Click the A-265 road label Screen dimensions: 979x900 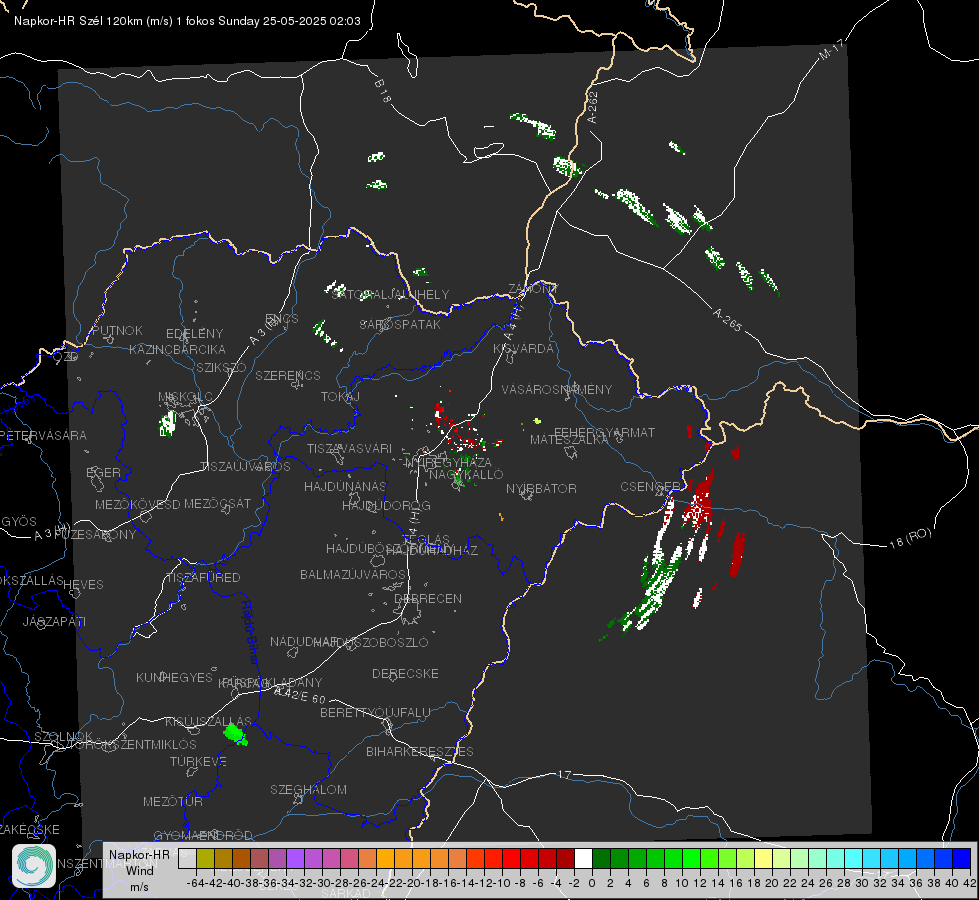[x=727, y=319]
